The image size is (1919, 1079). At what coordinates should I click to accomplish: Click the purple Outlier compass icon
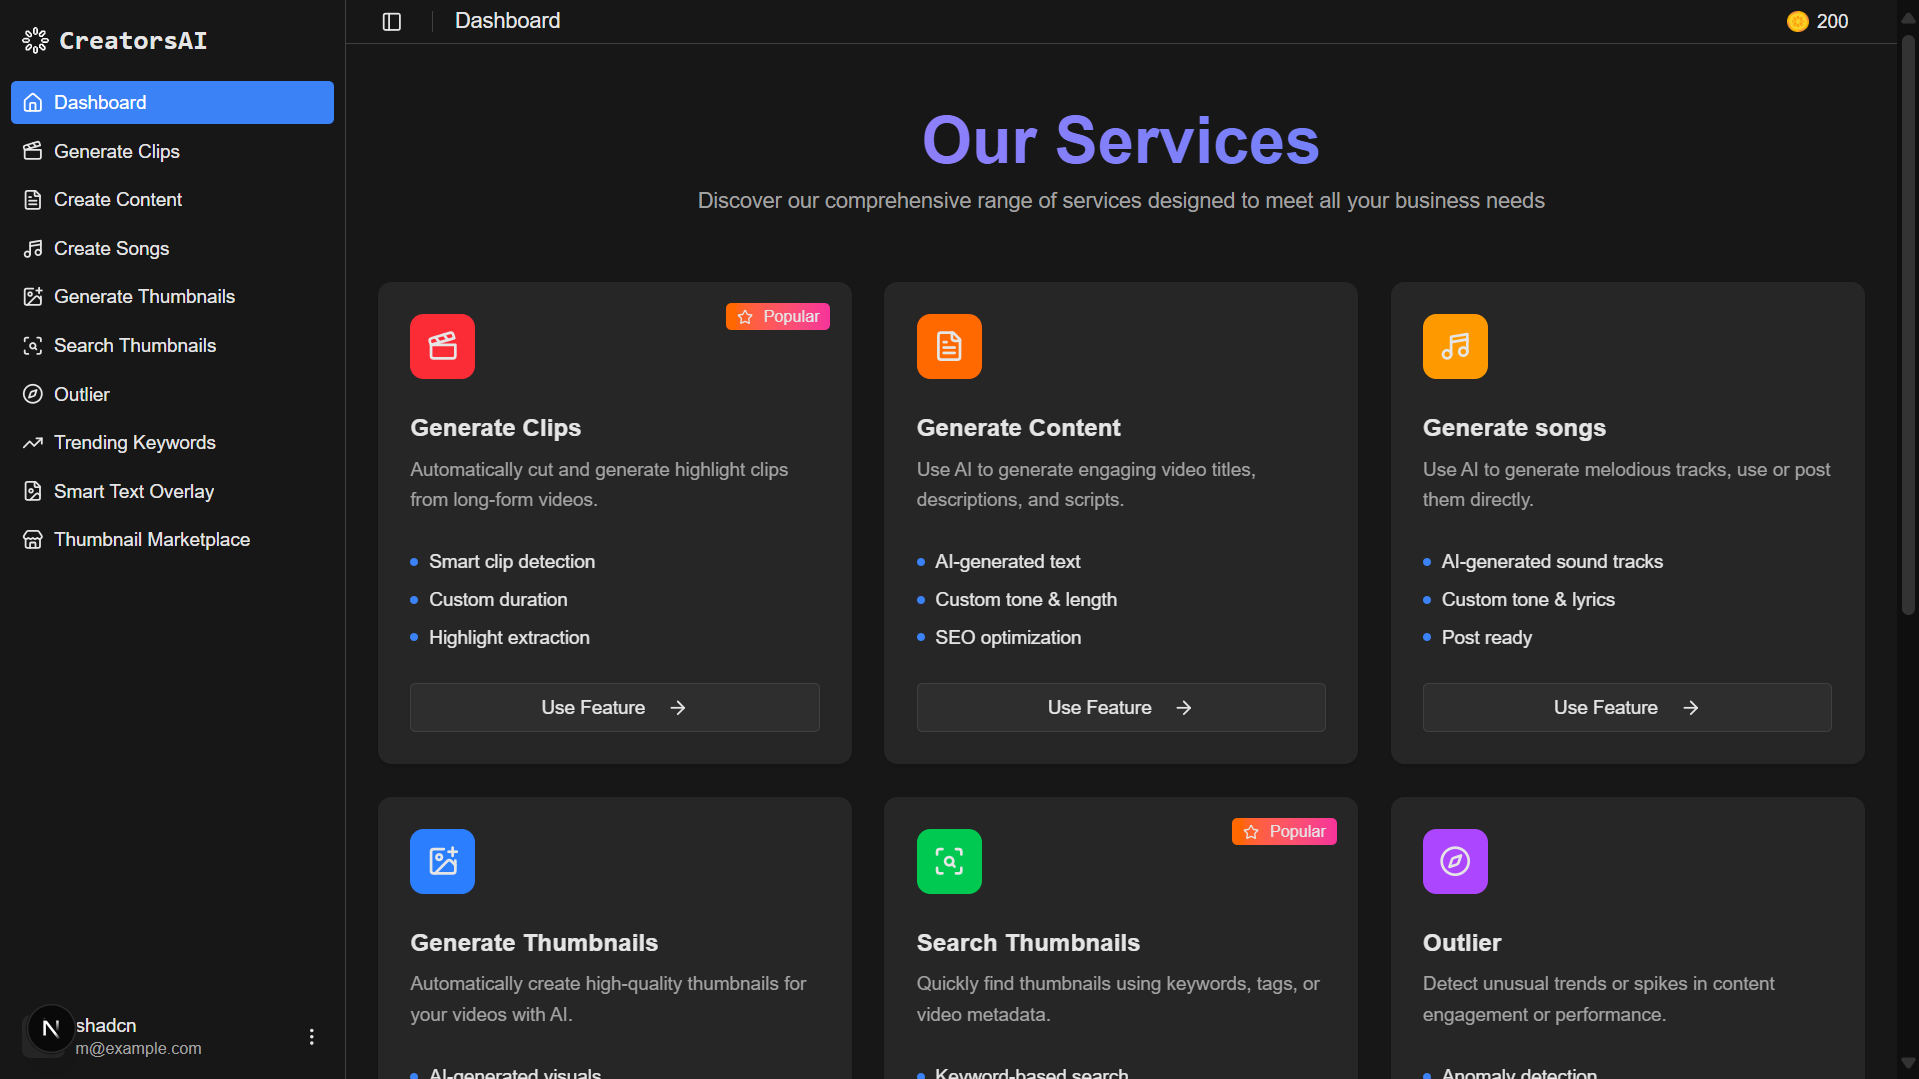pyautogui.click(x=1454, y=861)
